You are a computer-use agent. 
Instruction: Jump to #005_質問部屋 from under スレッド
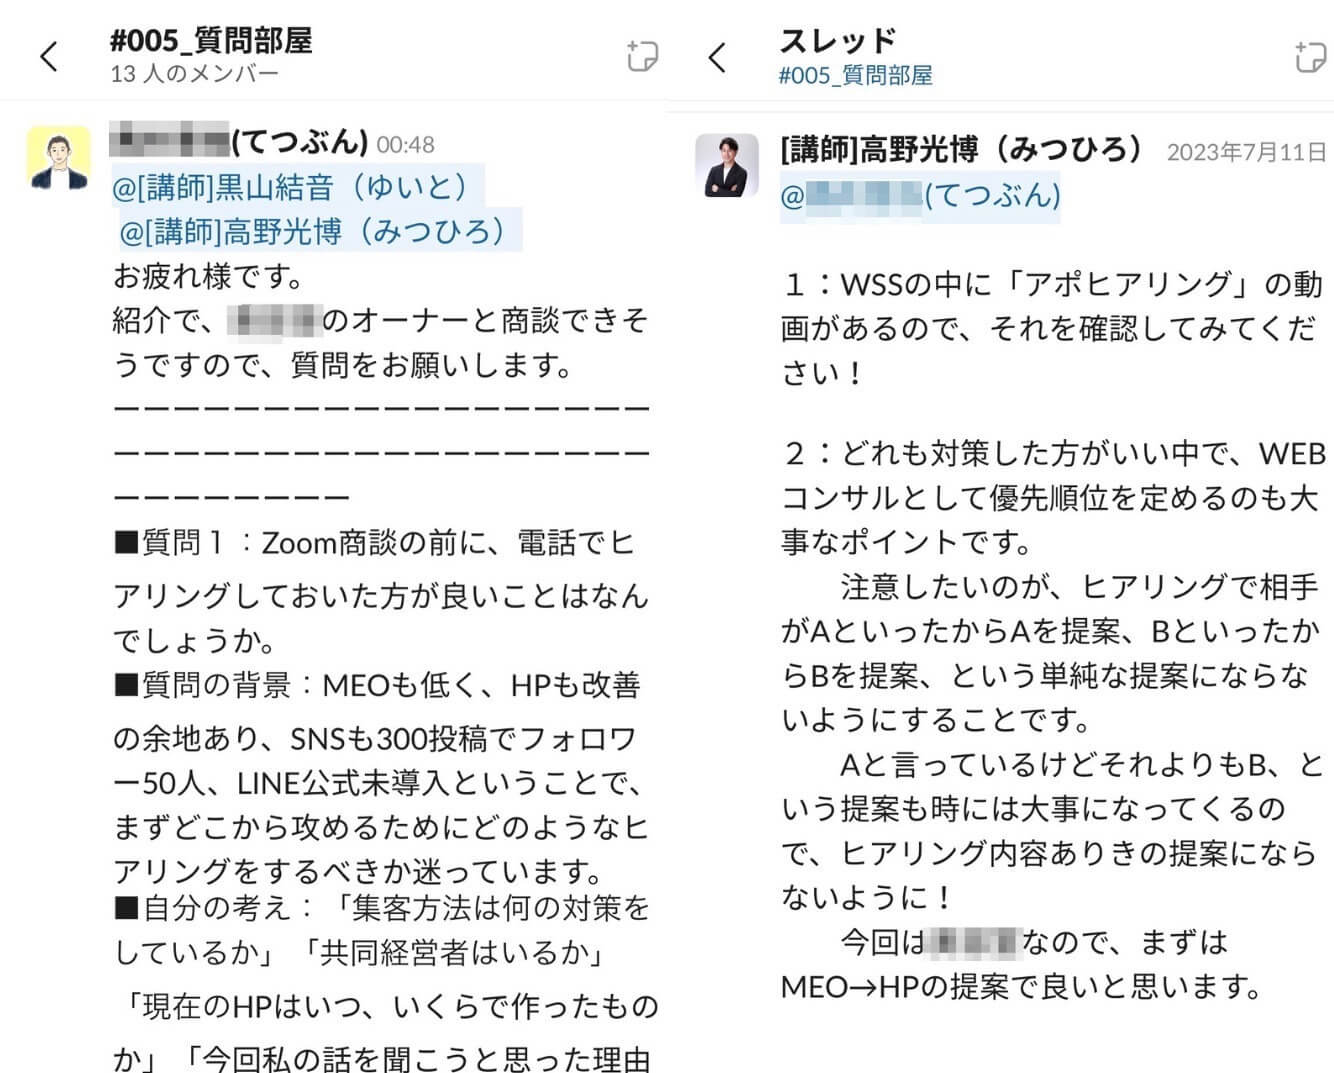[856, 75]
